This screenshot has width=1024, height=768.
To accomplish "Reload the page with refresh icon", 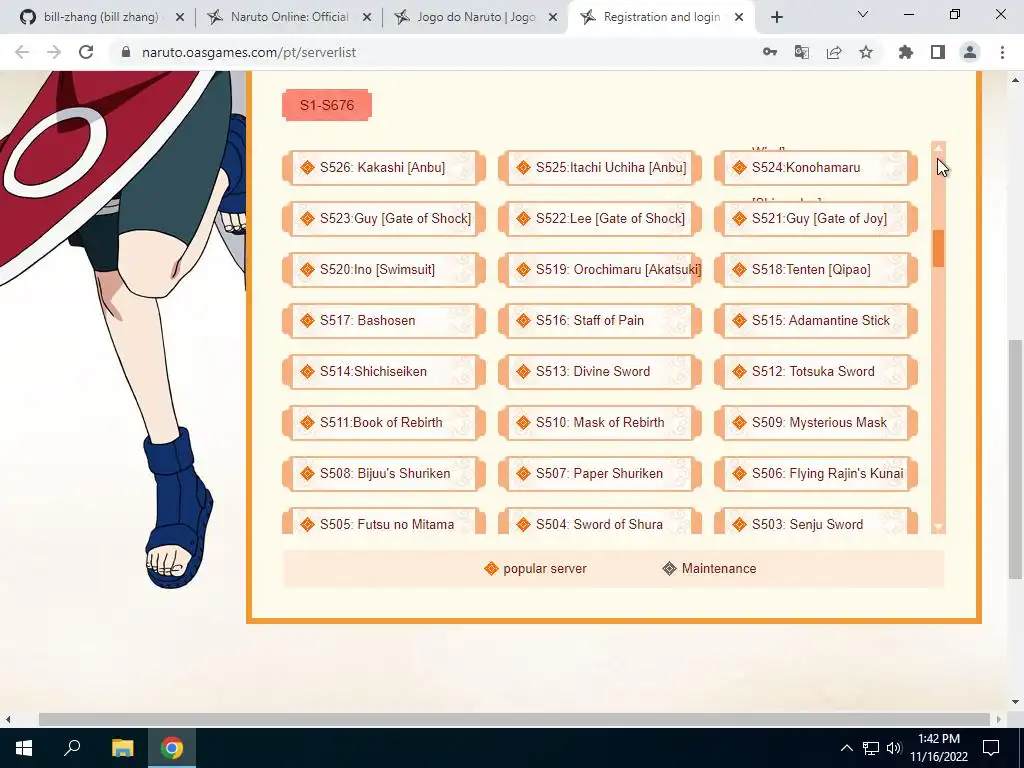I will [x=86, y=52].
